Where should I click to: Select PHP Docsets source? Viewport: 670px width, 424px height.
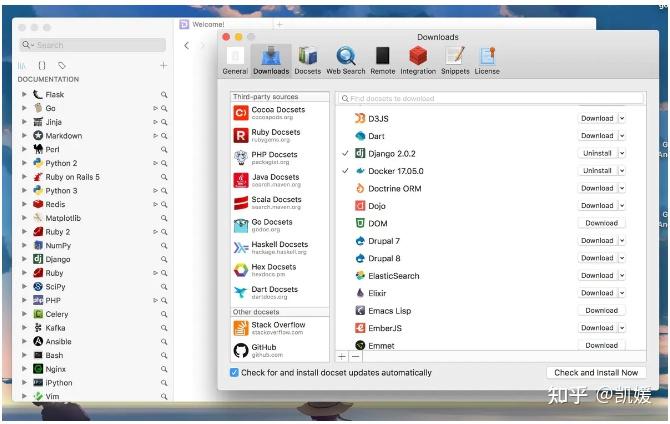[x=280, y=158]
